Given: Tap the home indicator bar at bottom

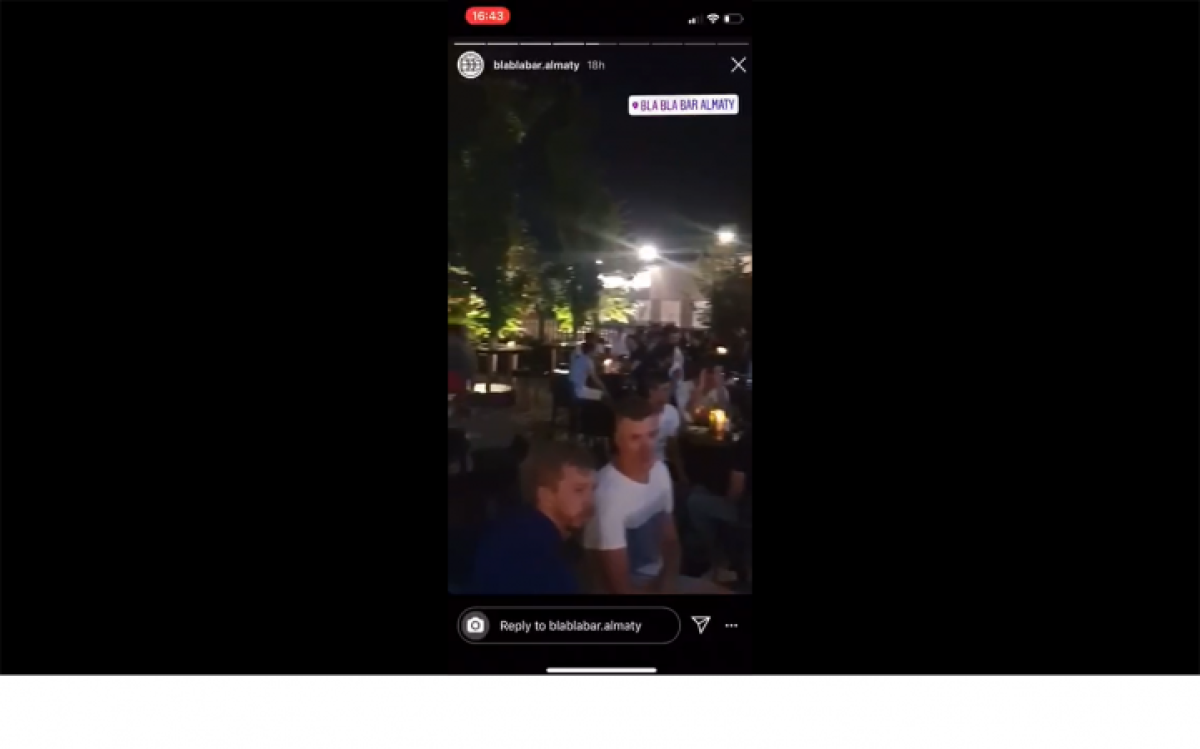Looking at the screenshot, I should point(601,670).
